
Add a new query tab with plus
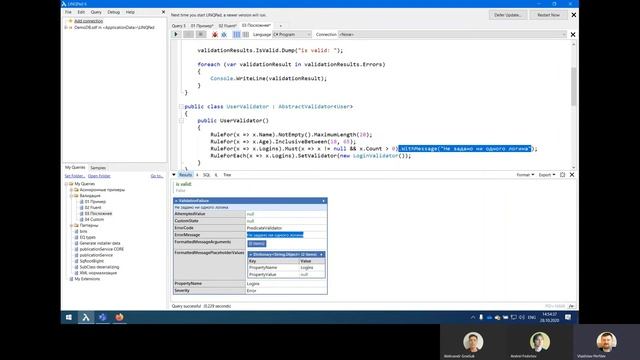click(x=280, y=26)
